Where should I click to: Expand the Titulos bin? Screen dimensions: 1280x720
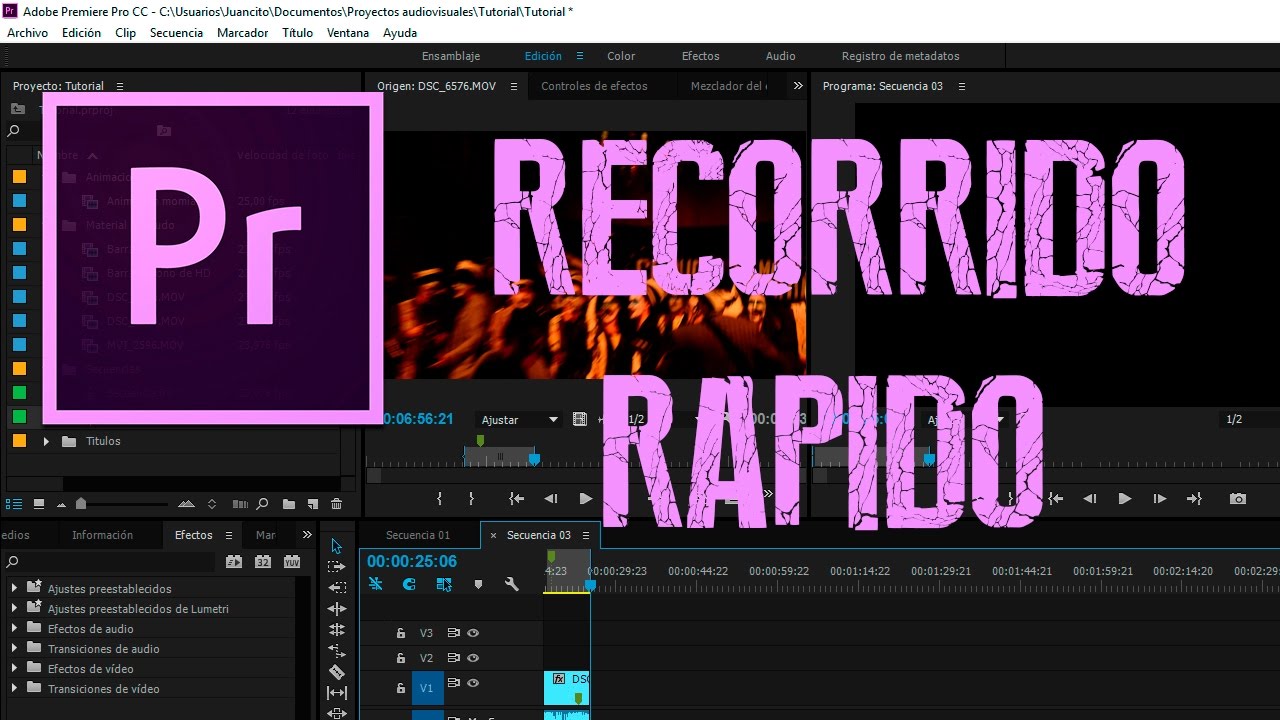click(46, 441)
